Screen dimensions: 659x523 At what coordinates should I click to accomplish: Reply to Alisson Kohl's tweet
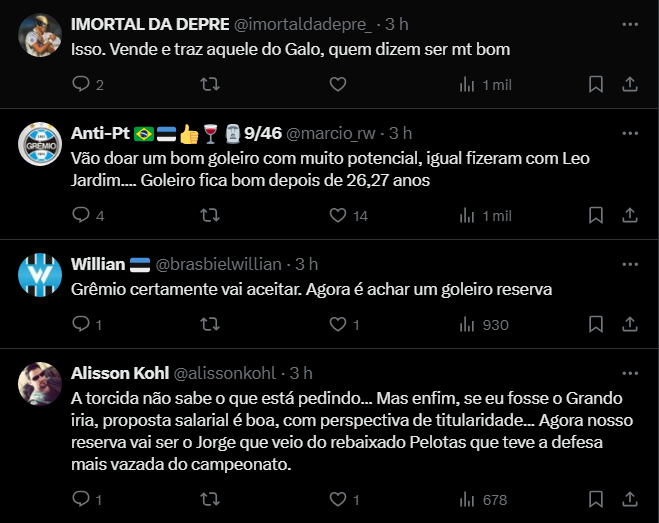[82, 499]
